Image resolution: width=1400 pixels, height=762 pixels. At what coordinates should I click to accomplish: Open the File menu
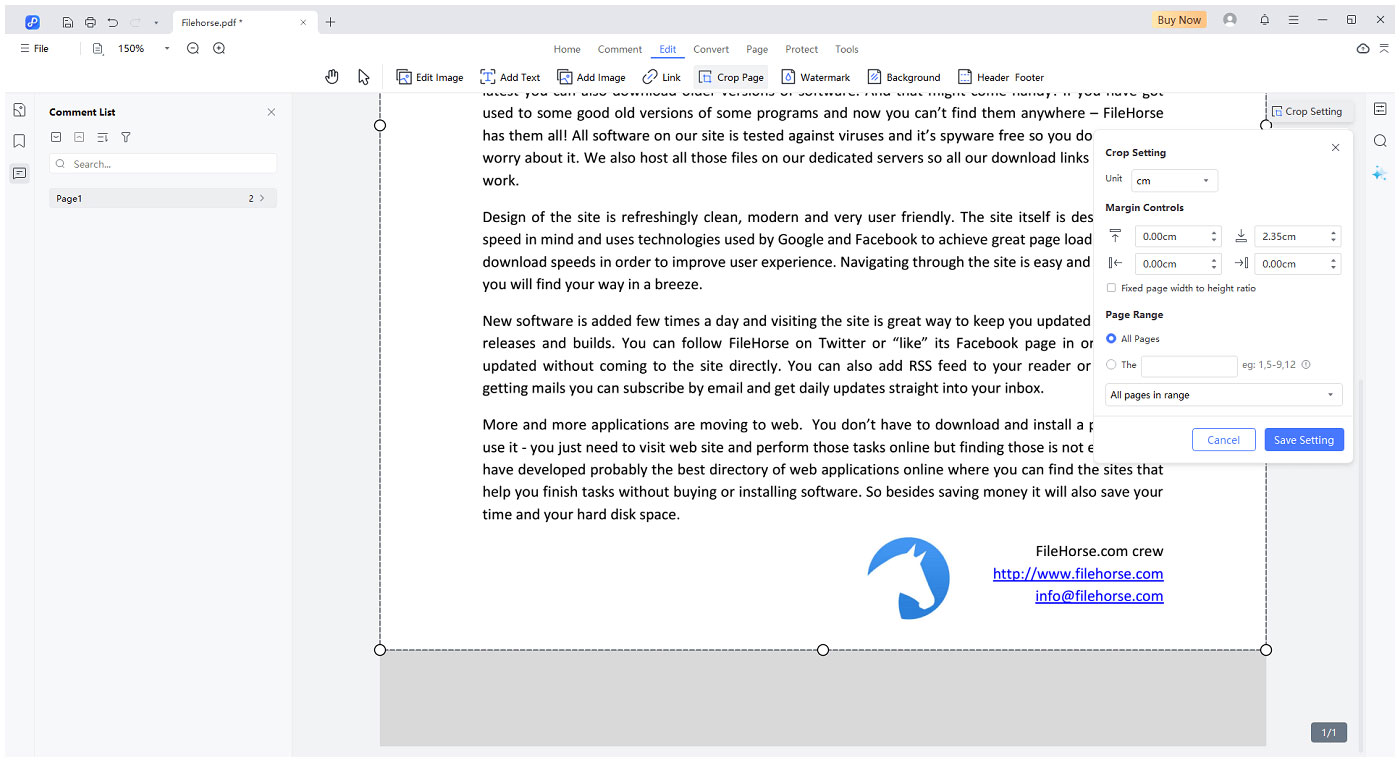tap(34, 48)
